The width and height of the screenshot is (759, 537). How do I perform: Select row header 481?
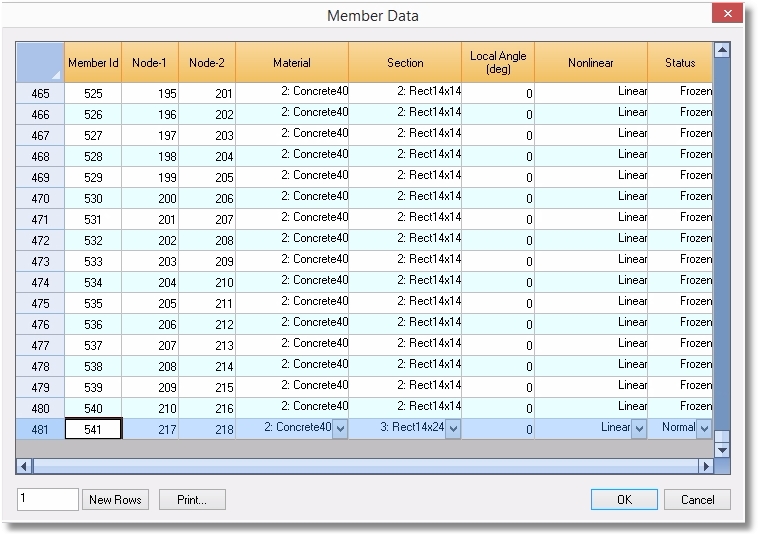[41, 429]
